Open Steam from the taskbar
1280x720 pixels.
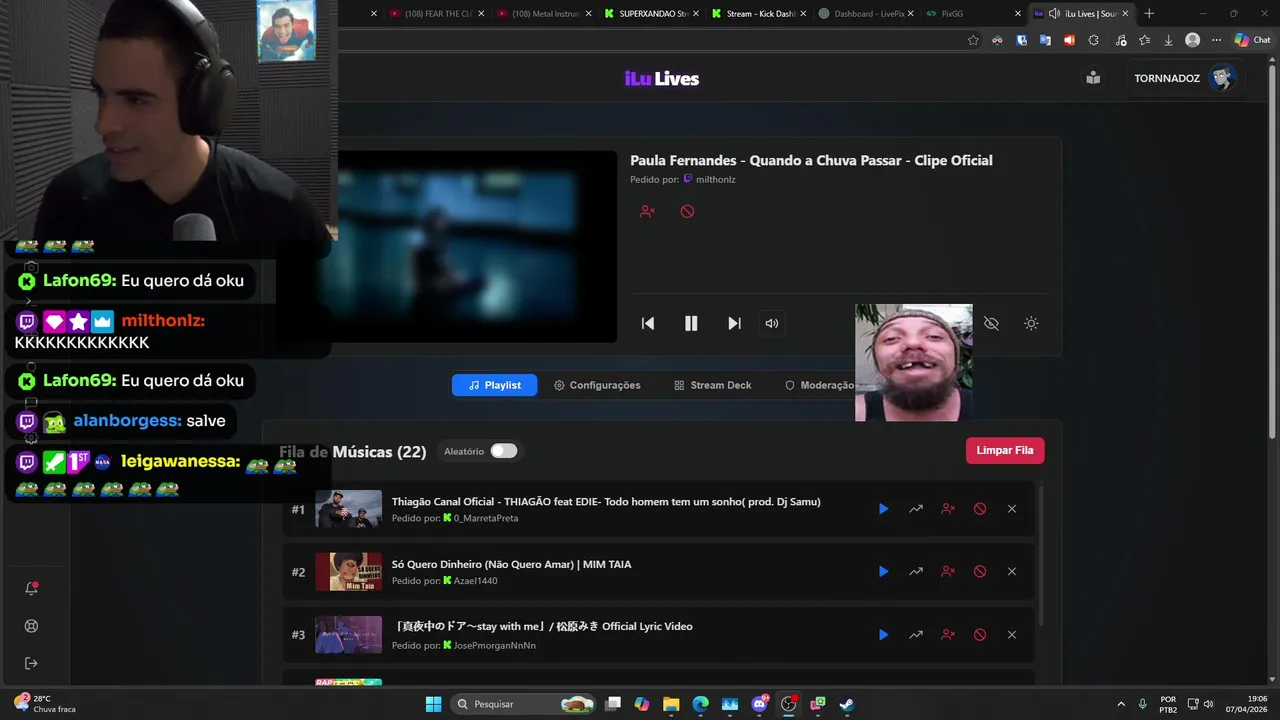pos(846,704)
